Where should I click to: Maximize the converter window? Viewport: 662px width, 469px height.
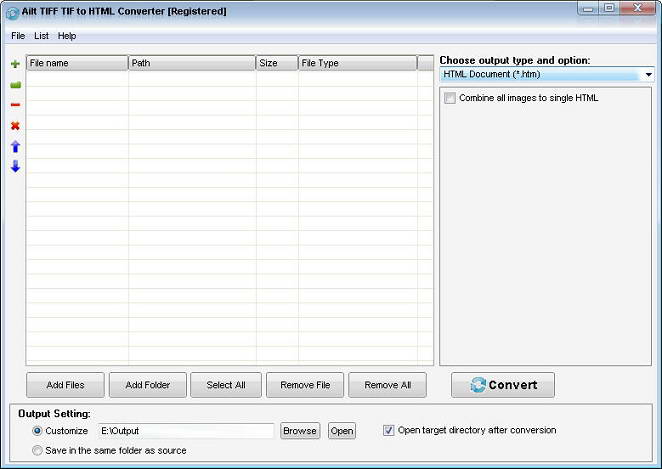(x=609, y=8)
